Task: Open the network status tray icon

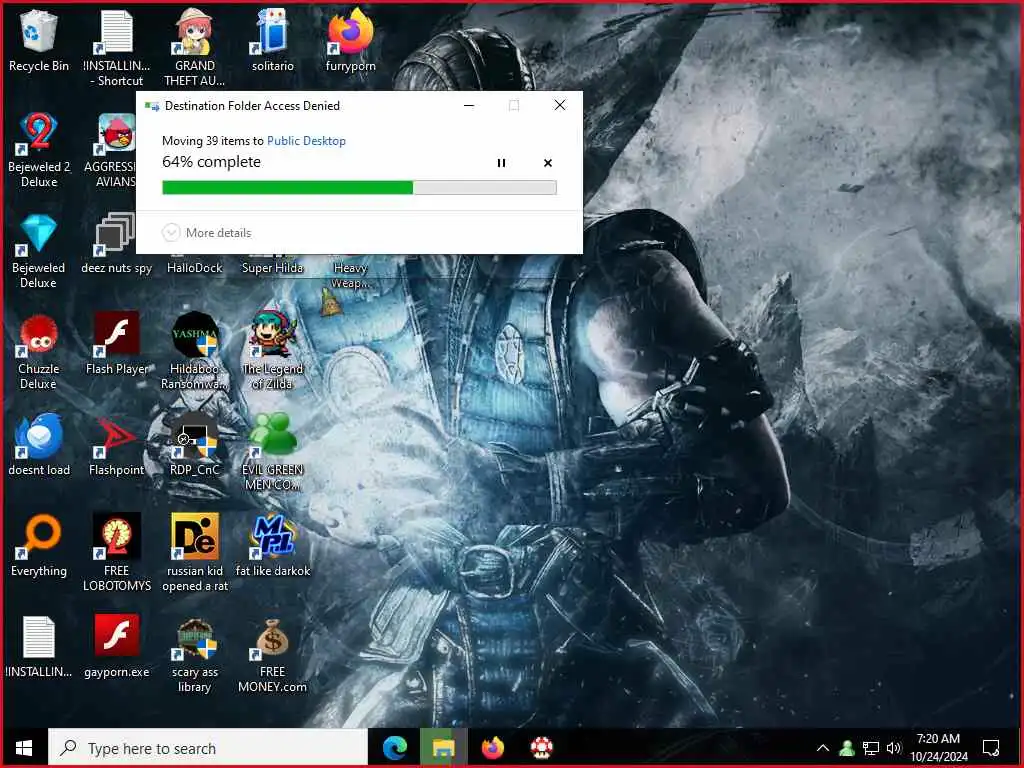Action: click(871, 748)
